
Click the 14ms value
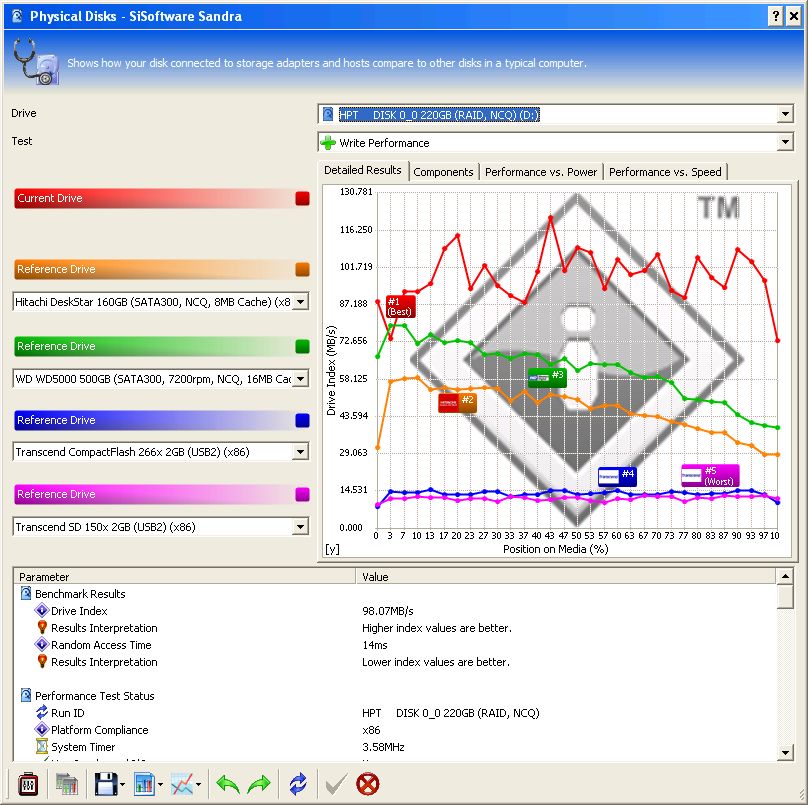(375, 645)
